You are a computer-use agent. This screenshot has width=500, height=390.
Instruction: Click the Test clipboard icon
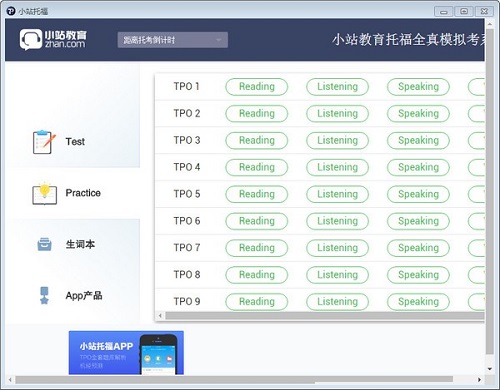[44, 142]
